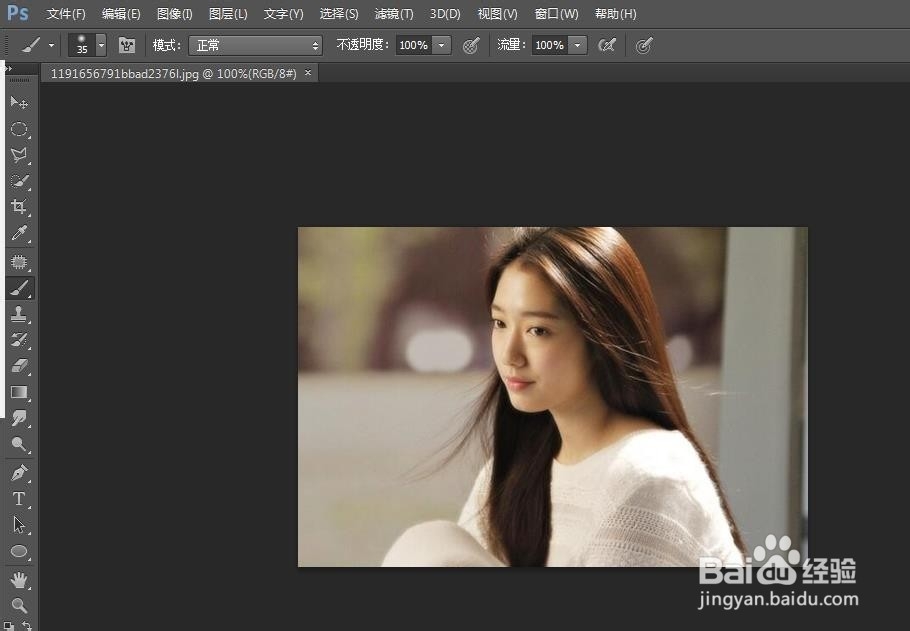This screenshot has height=631, width=910.
Task: Open the opacity slider dropdown arrow
Action: click(x=442, y=45)
